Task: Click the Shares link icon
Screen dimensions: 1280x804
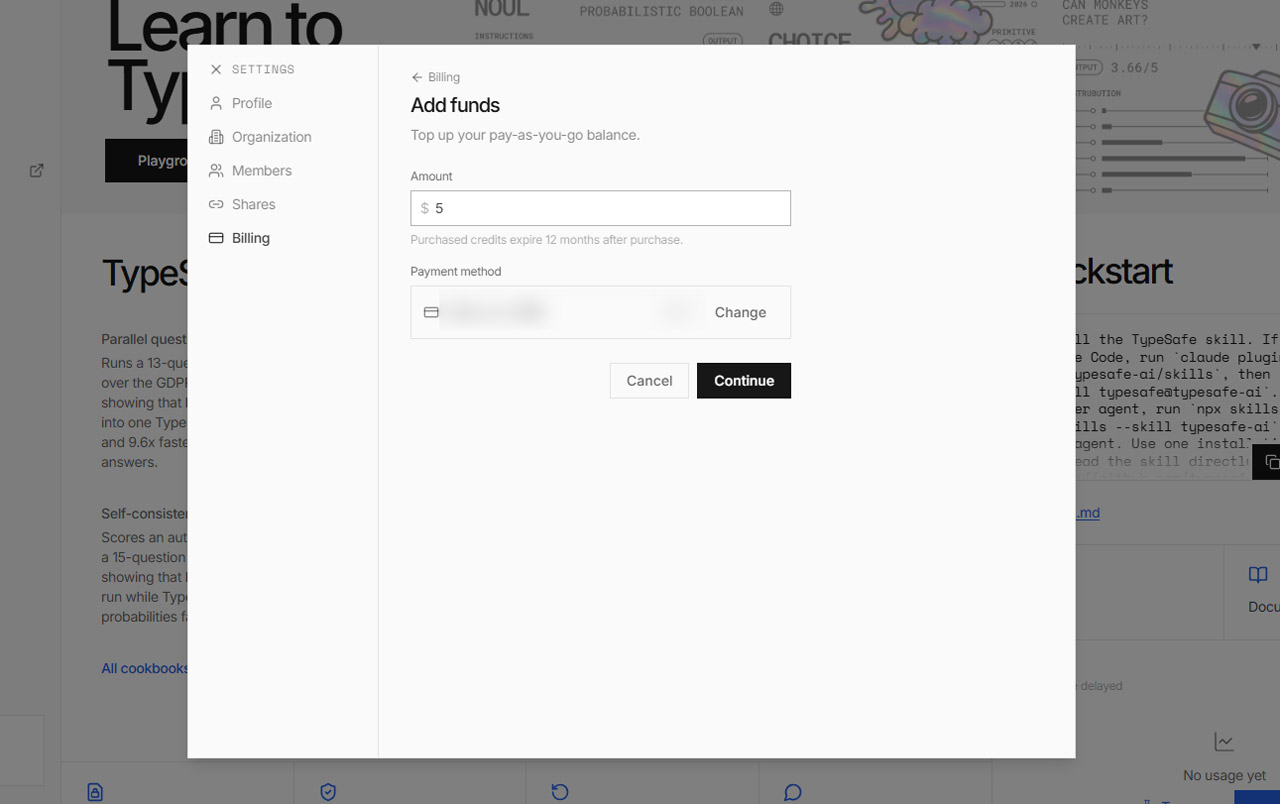Action: pos(216,204)
